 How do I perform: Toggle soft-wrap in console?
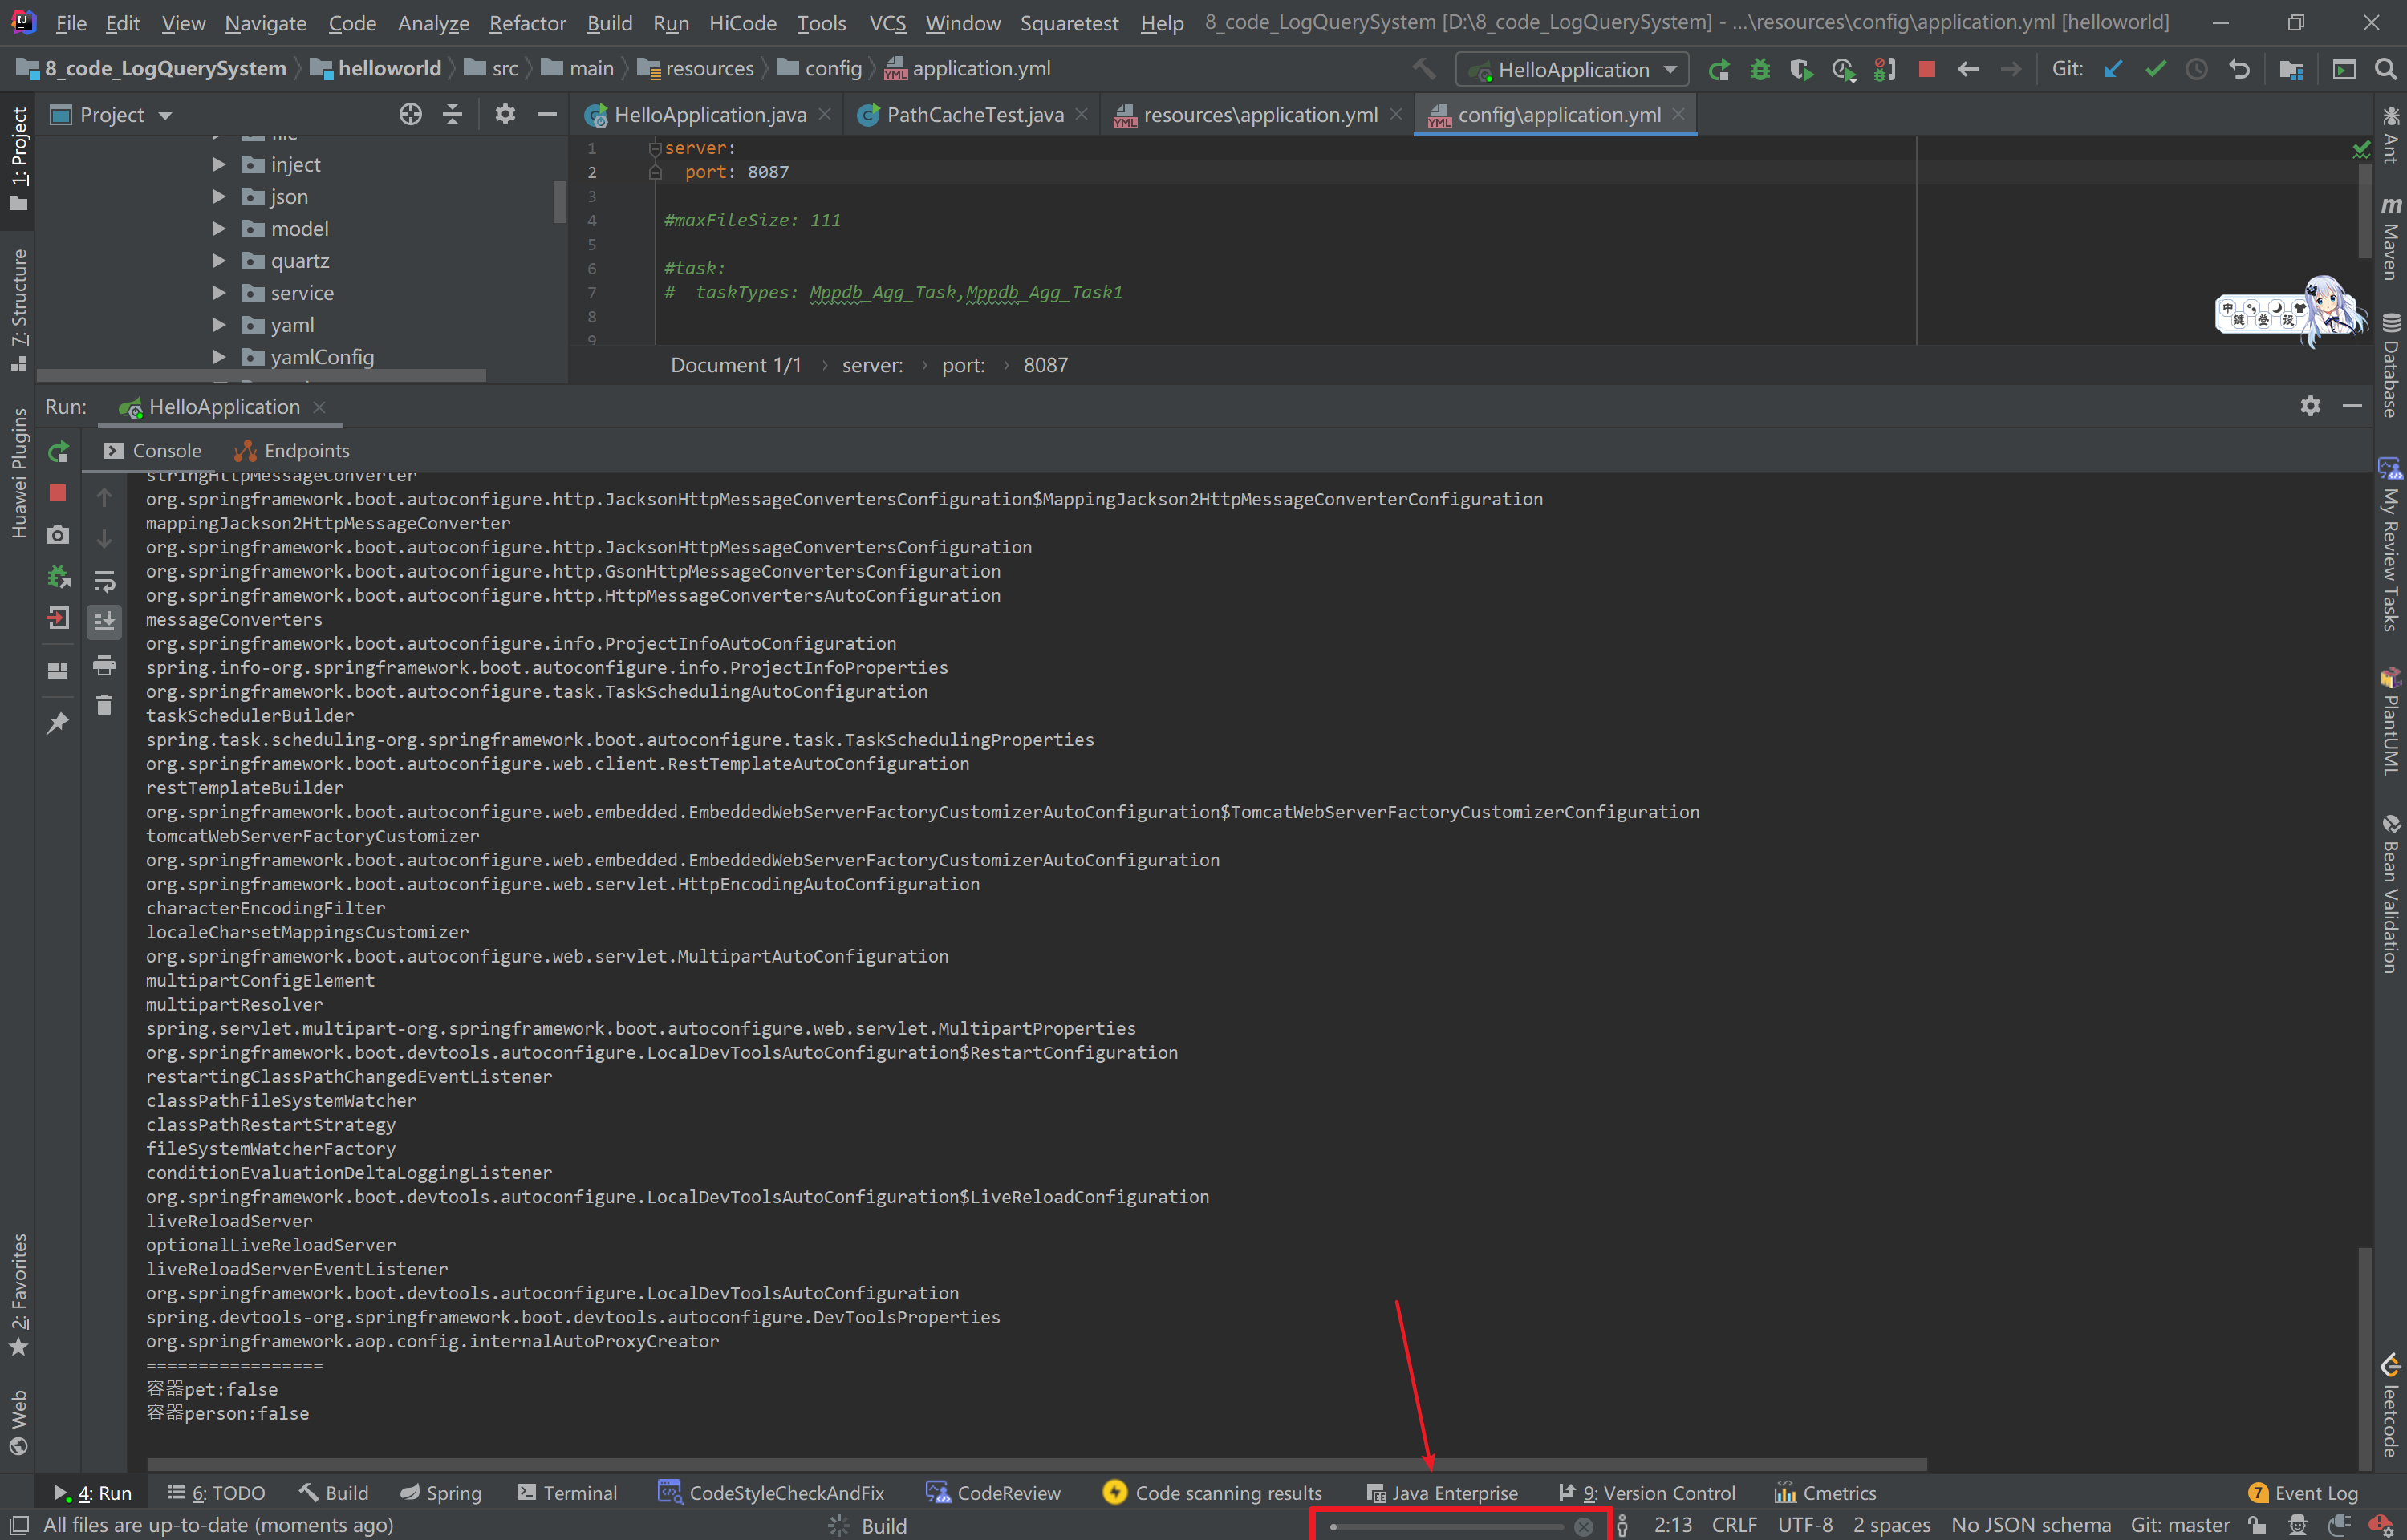[x=104, y=580]
